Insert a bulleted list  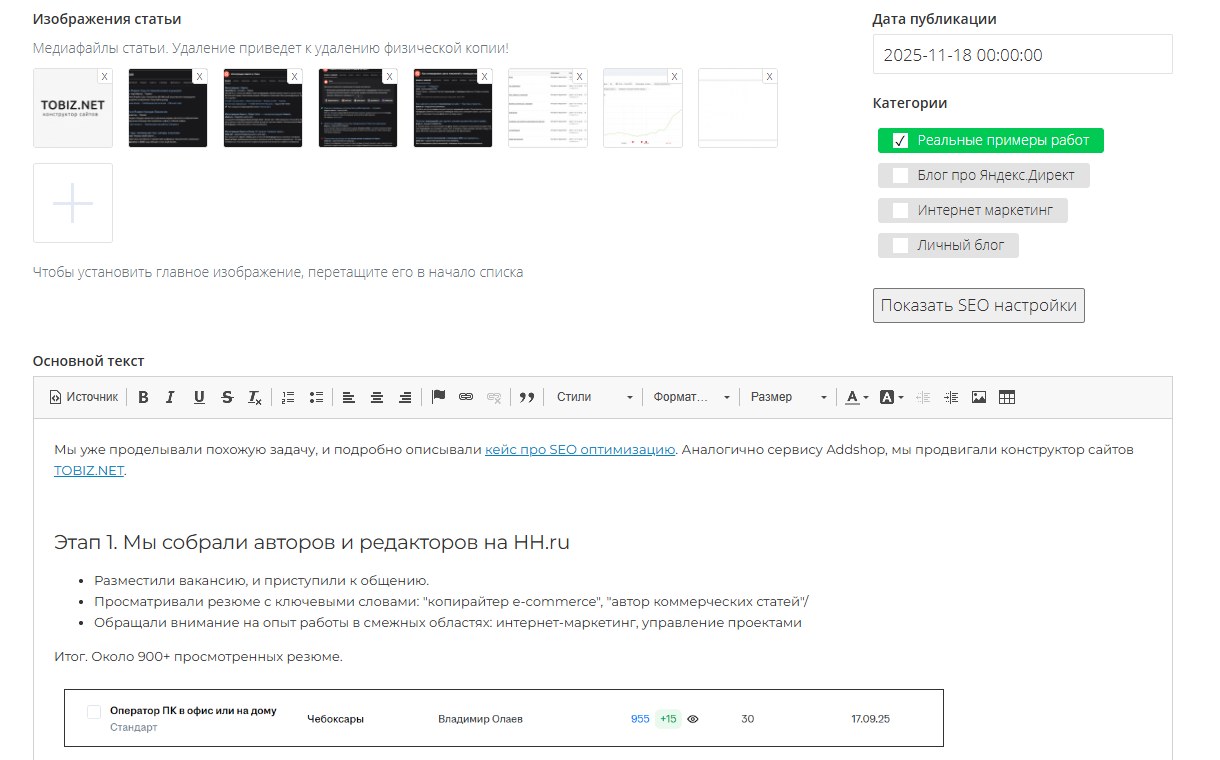click(316, 397)
